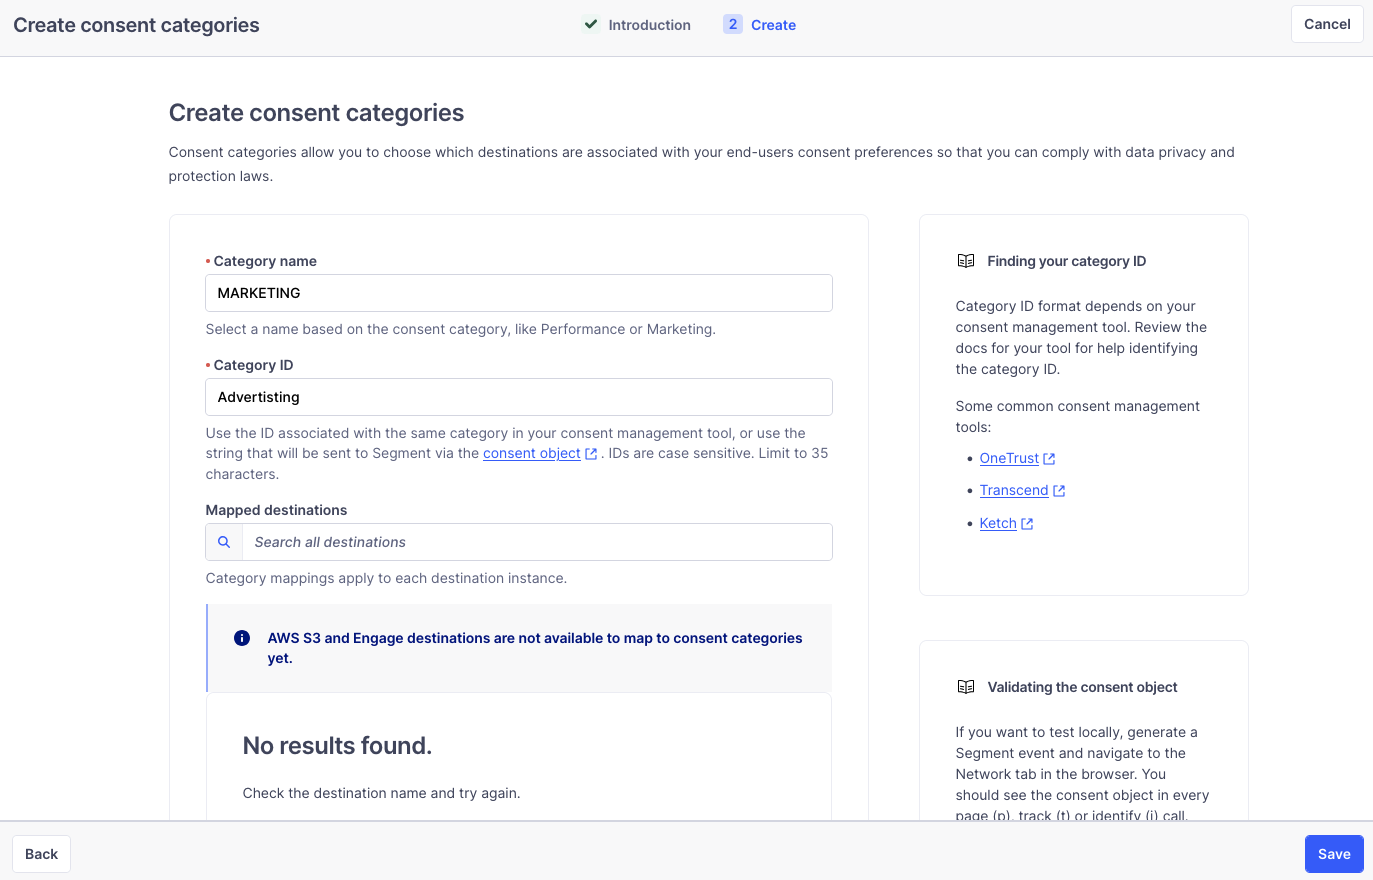Click book icon beside Validating the consent object
Image resolution: width=1373 pixels, height=880 pixels.
[x=966, y=687]
